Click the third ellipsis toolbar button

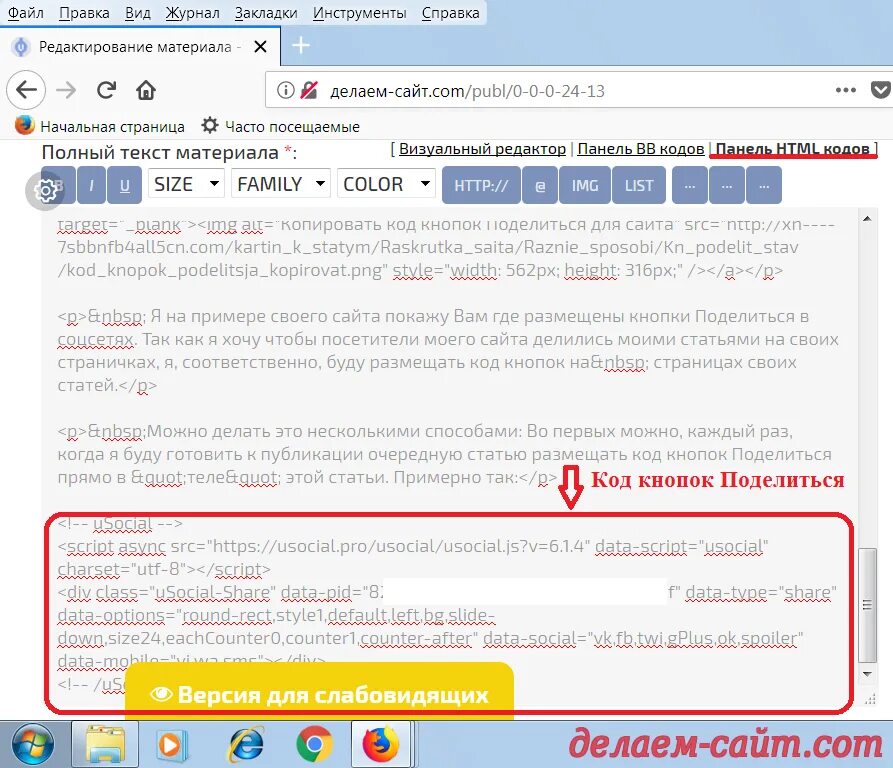764,185
